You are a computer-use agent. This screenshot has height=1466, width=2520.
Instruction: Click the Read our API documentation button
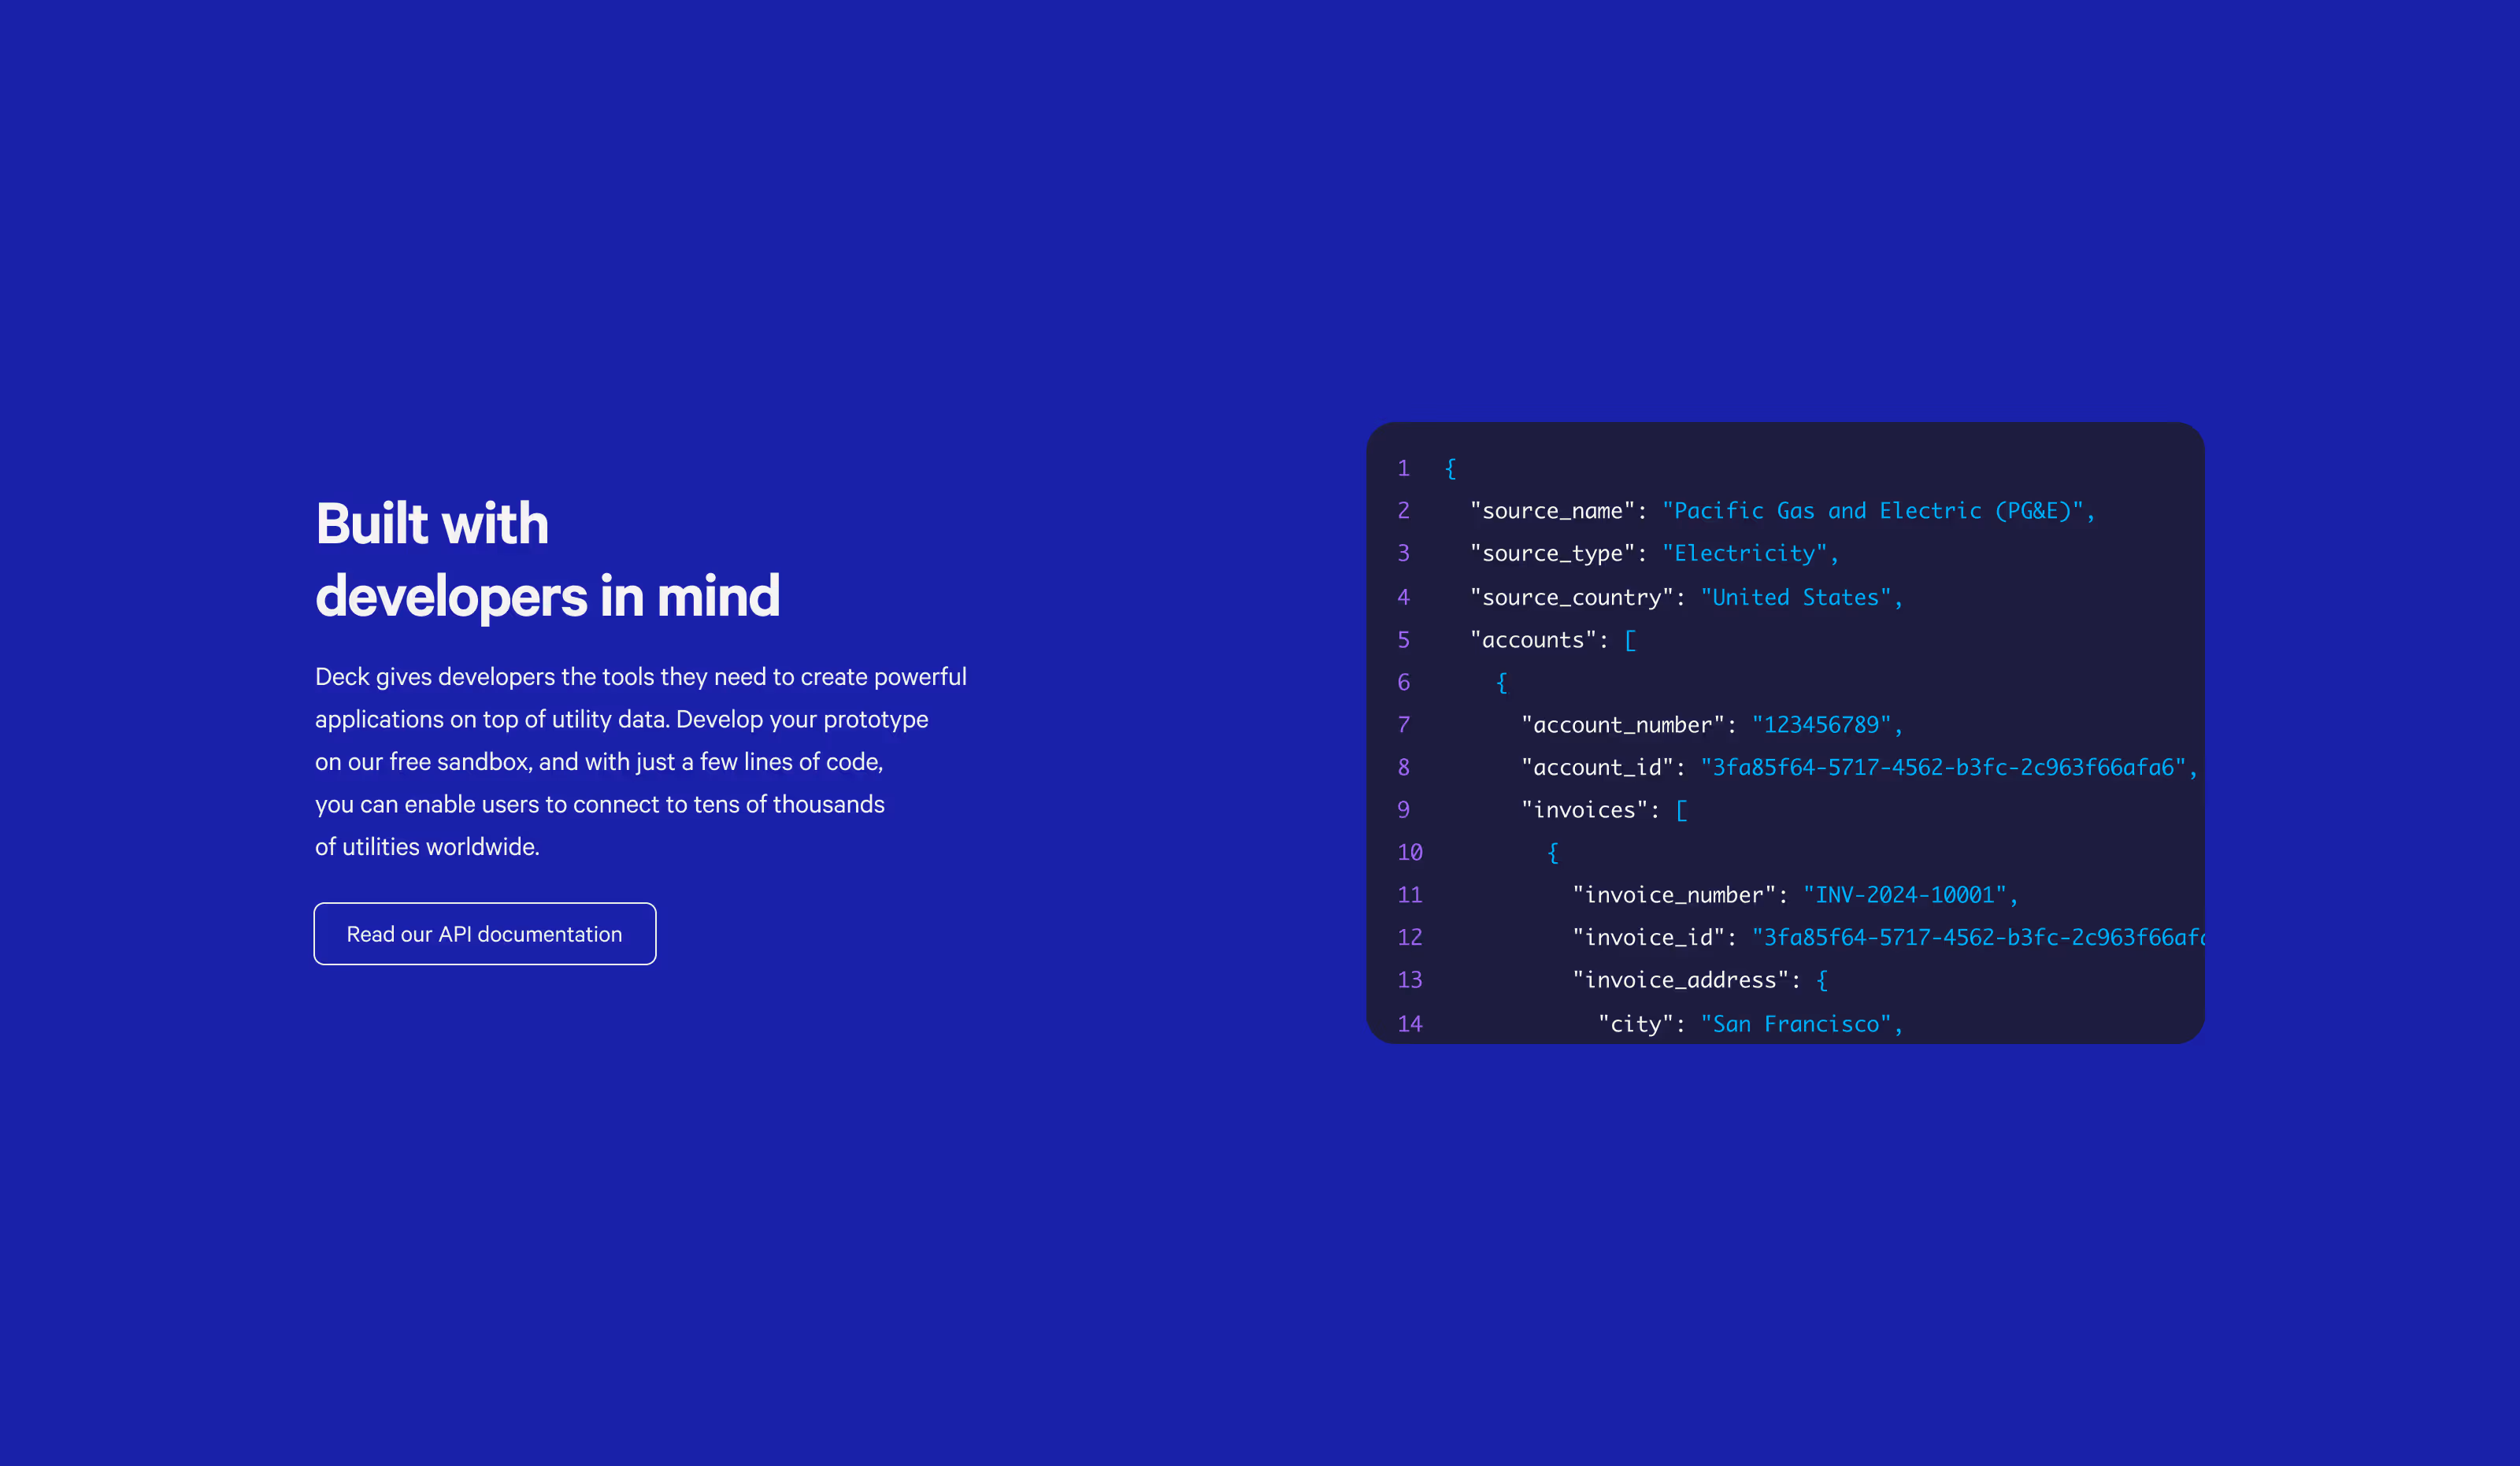tap(484, 934)
